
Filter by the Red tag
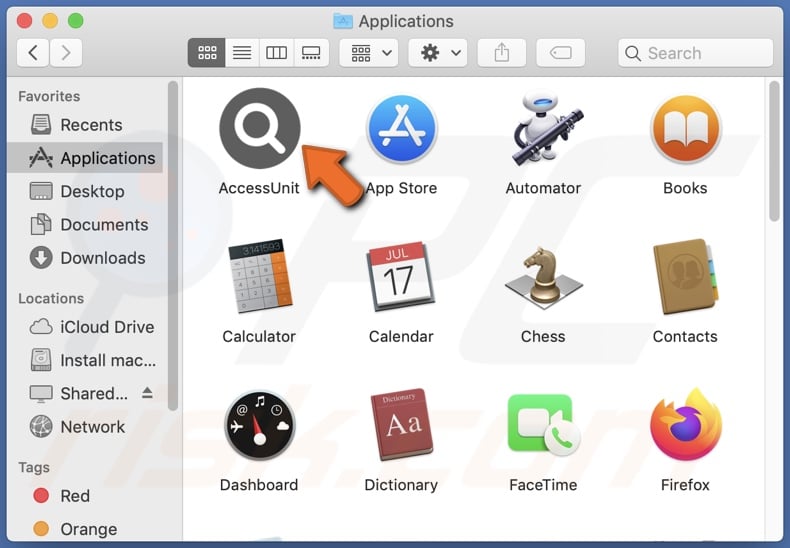(x=86, y=496)
